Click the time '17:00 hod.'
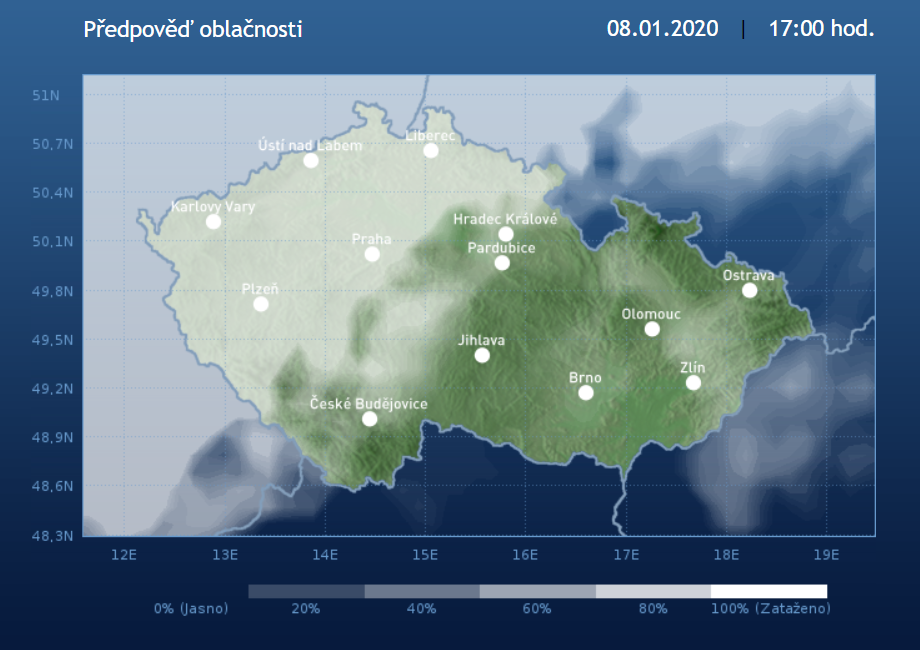This screenshot has height=650, width=920. [x=821, y=28]
